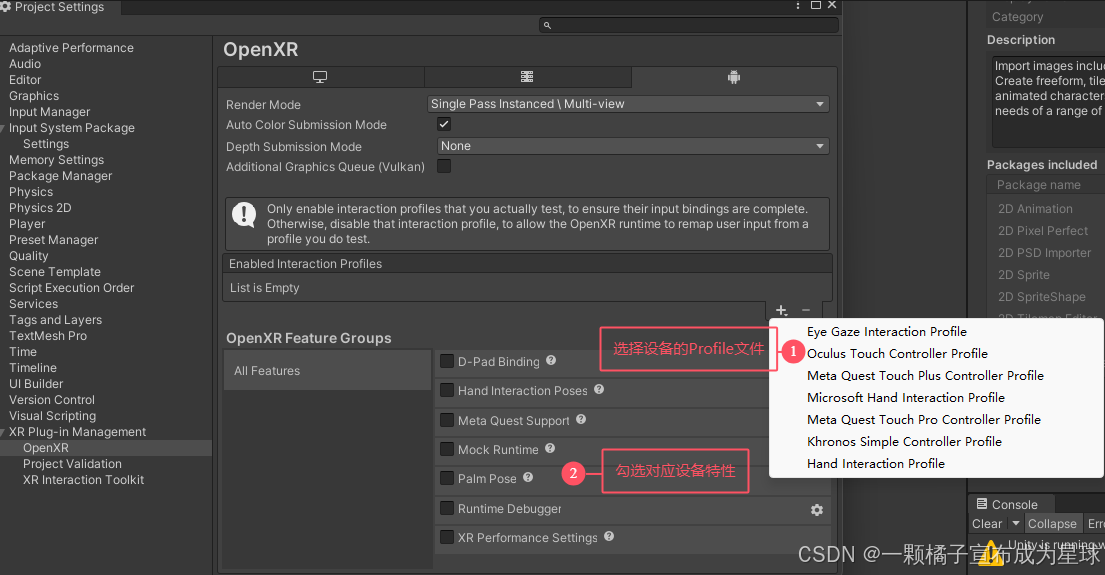Screen dimensions: 1105x575
Task: Open the Render Mode dropdown
Action: tap(628, 104)
